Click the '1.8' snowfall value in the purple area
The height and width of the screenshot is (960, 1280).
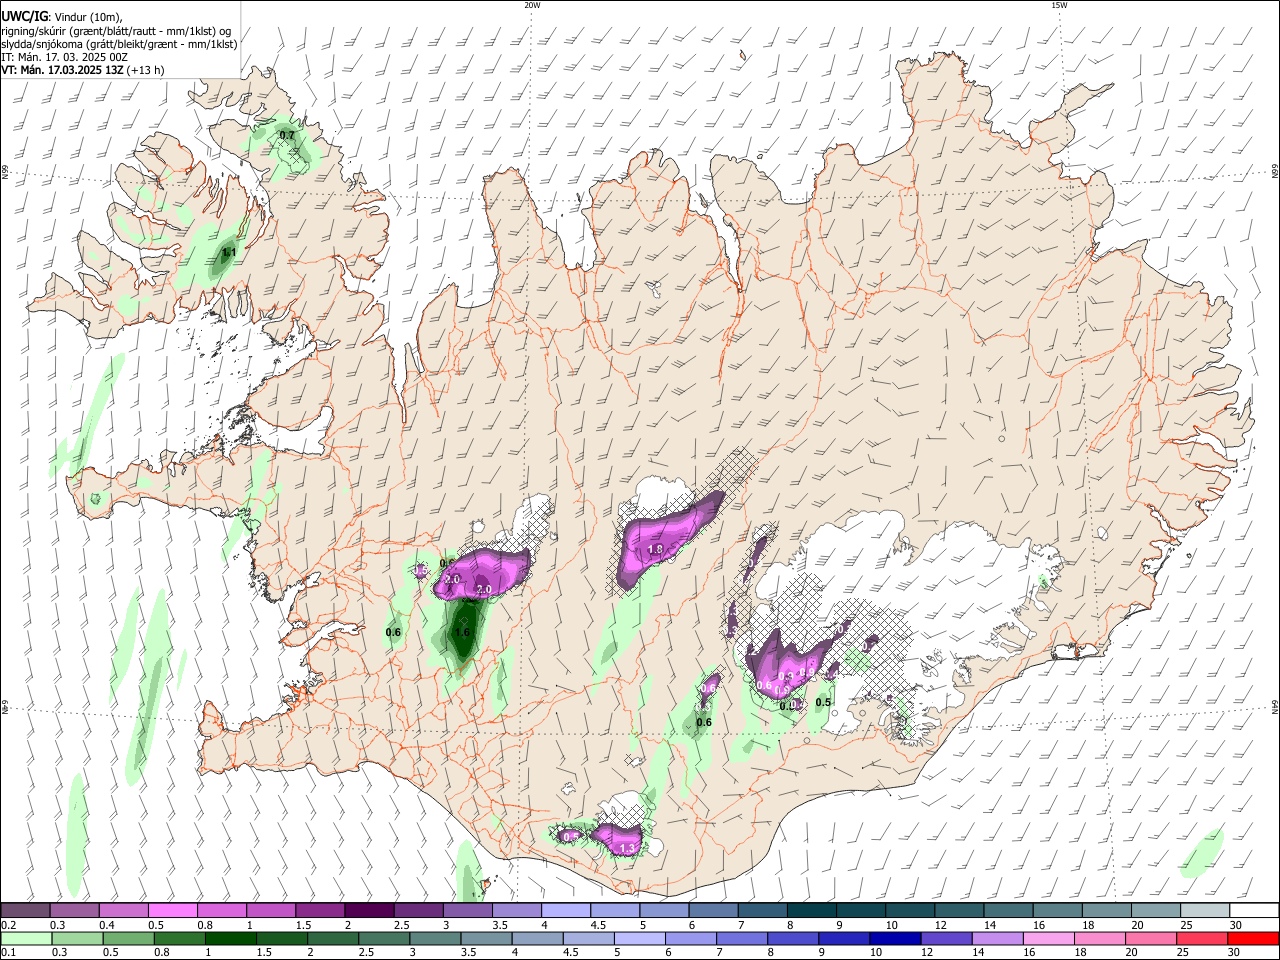tap(656, 549)
